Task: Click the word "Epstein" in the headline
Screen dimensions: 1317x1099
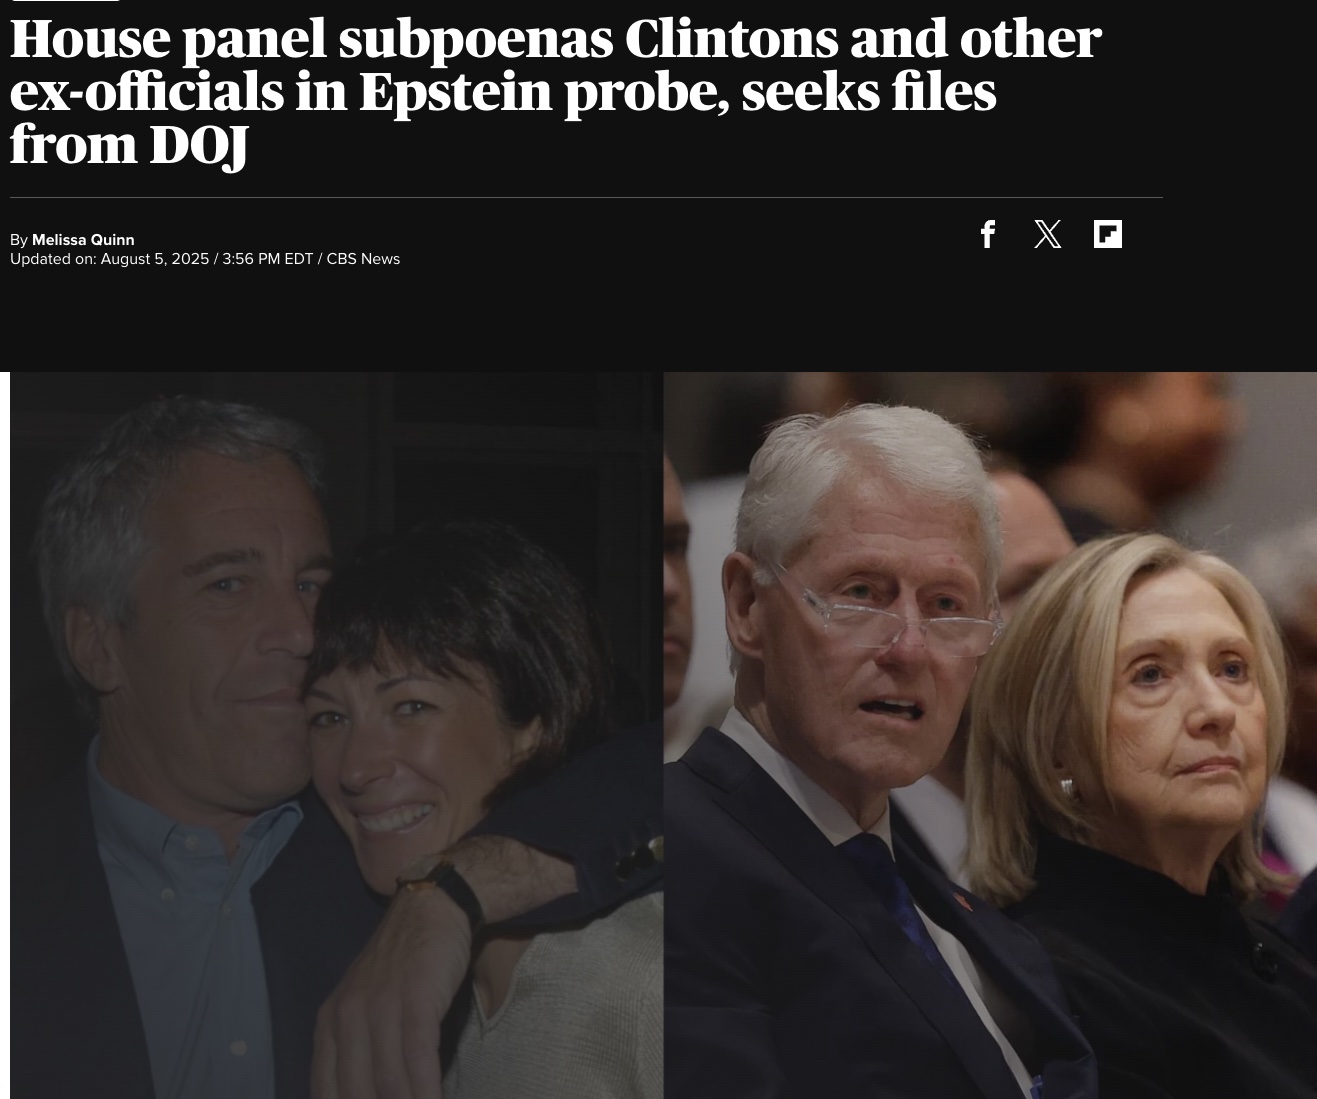Action: (x=454, y=92)
